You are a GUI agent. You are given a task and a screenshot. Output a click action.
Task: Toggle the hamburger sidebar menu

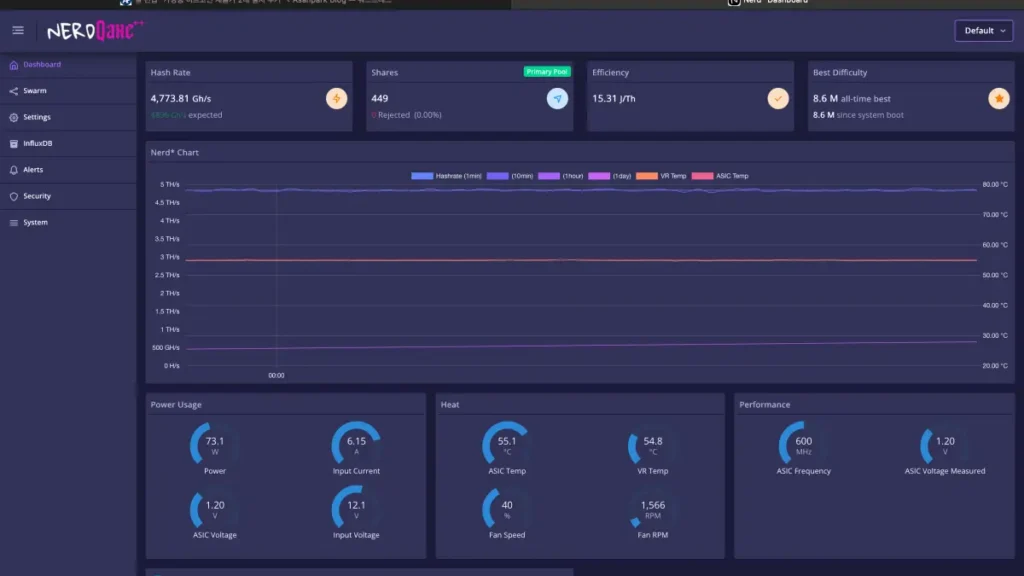point(18,30)
